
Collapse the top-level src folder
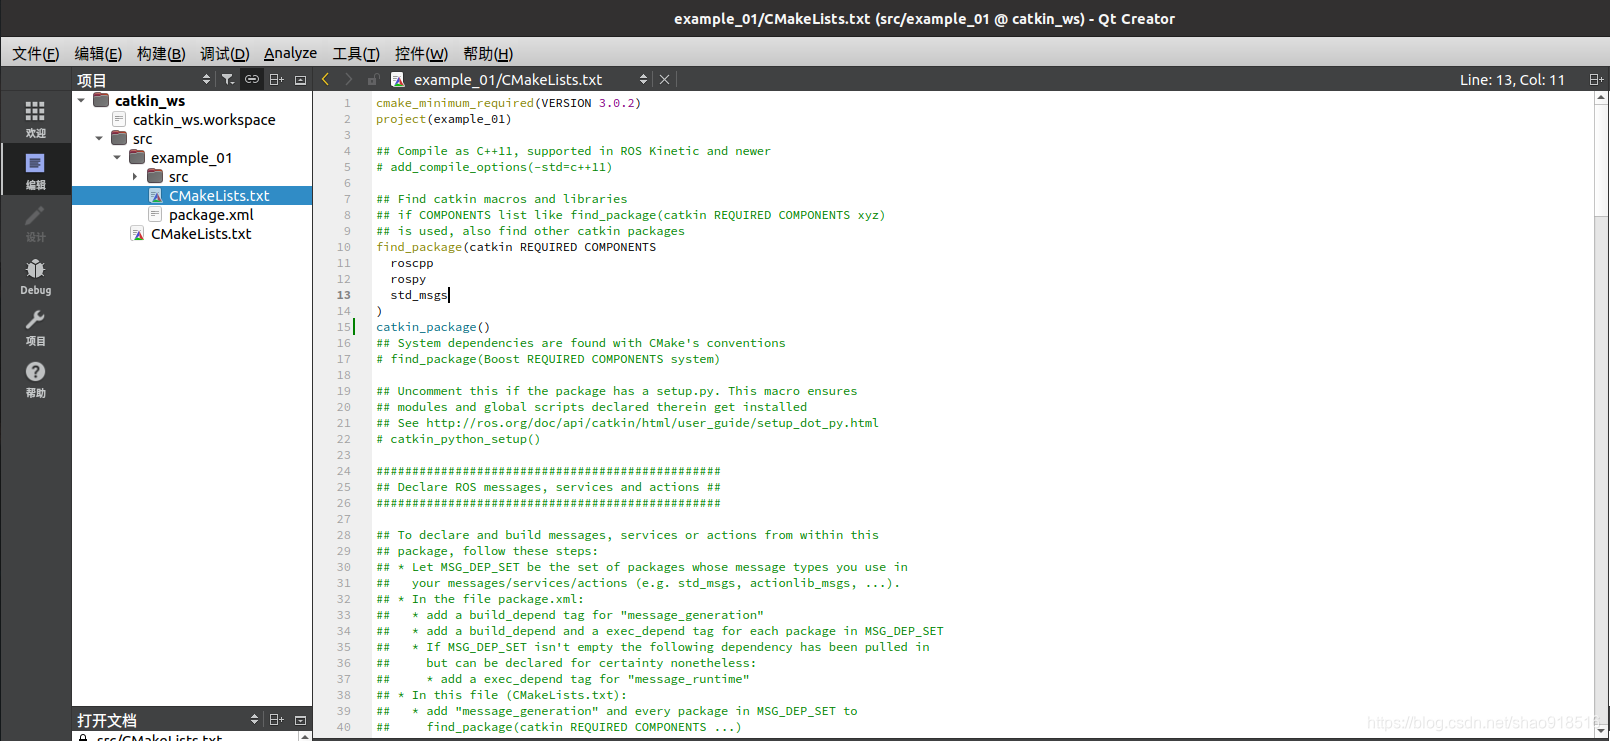99,138
